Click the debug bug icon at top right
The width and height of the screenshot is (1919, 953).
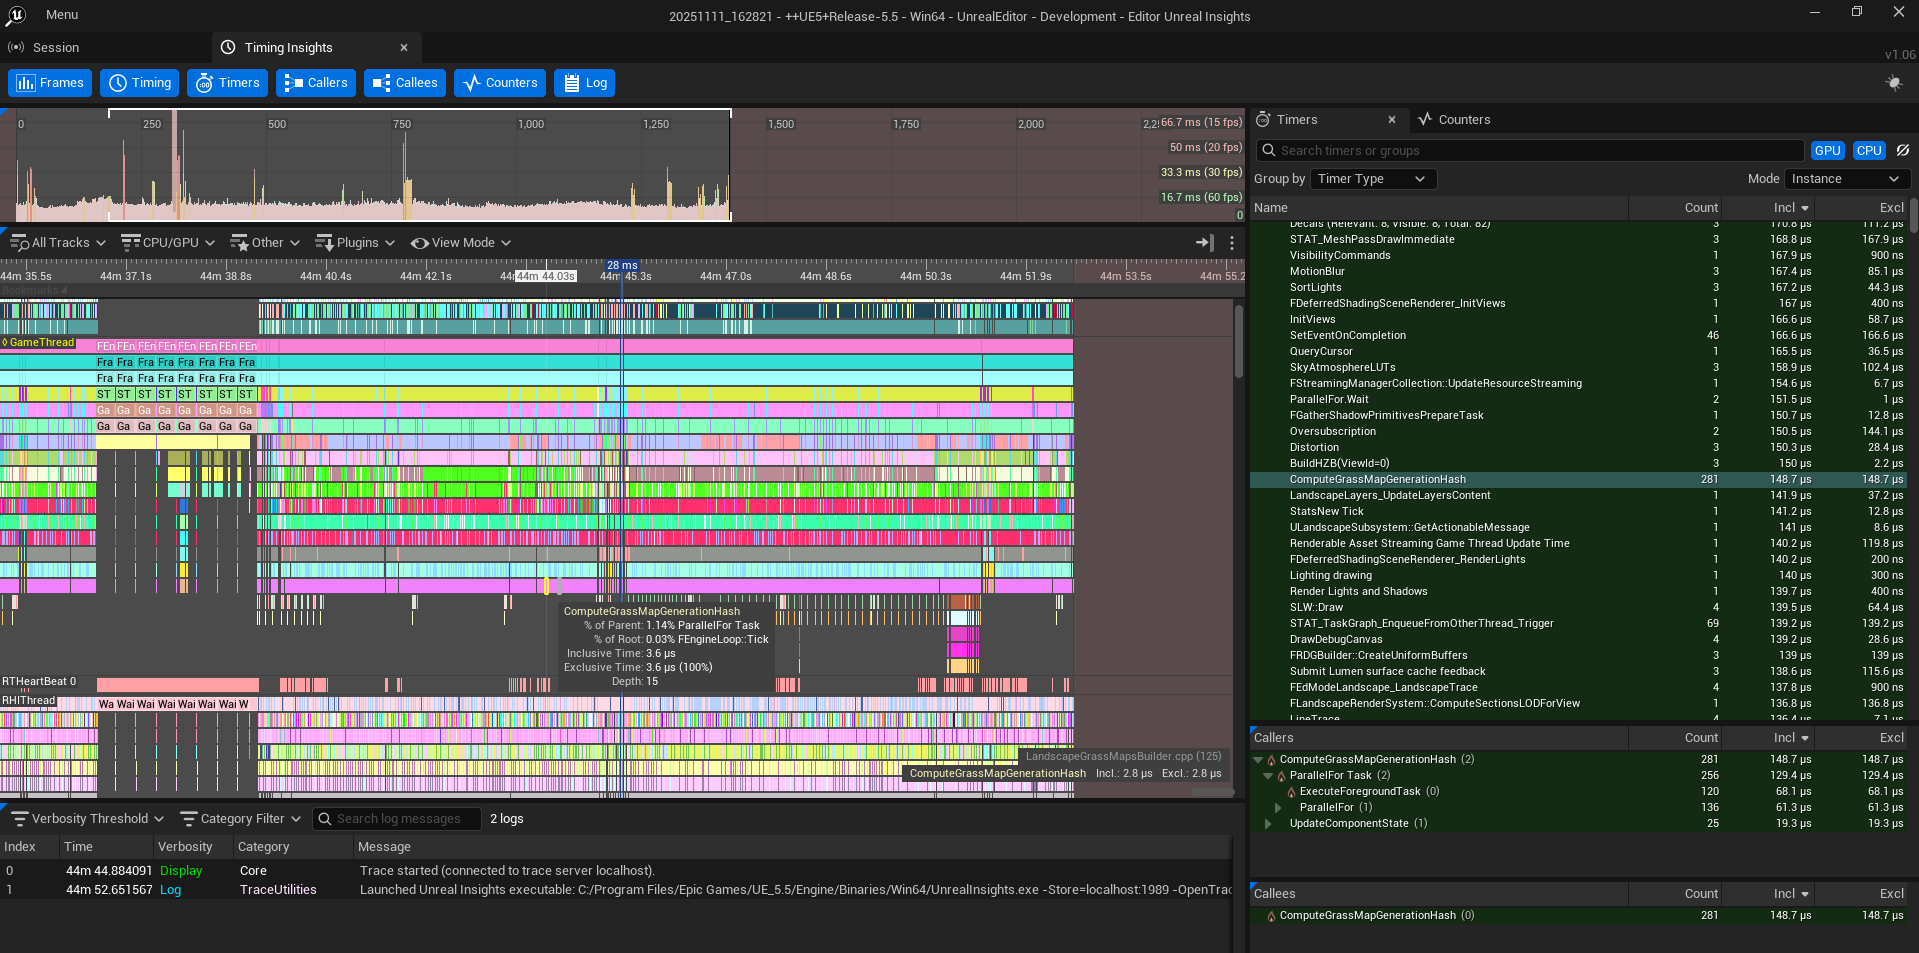(x=1893, y=83)
